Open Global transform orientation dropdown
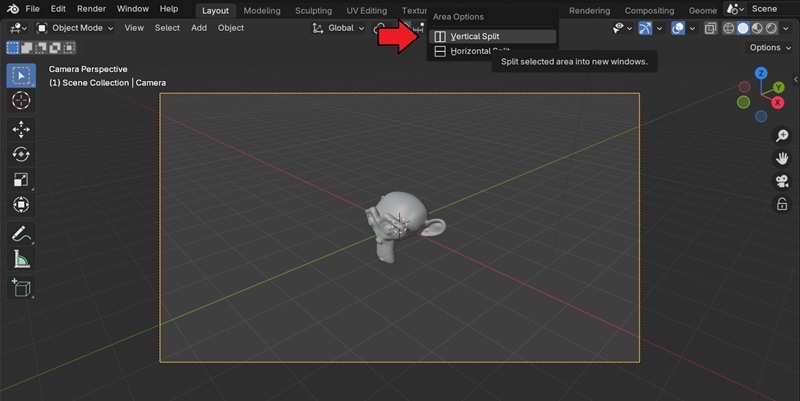 click(x=338, y=28)
